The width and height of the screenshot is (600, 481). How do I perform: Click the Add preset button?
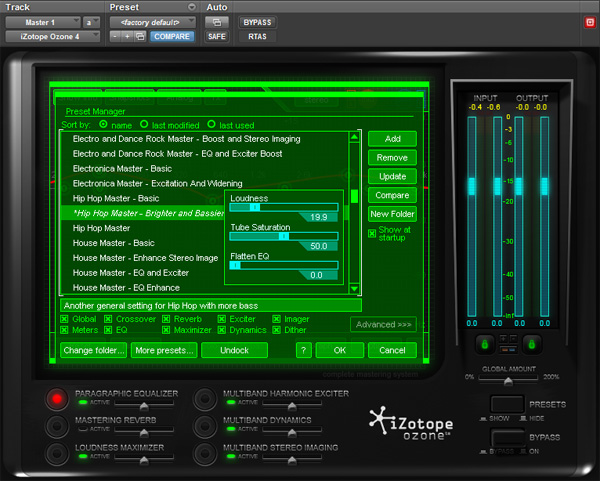(x=392, y=139)
